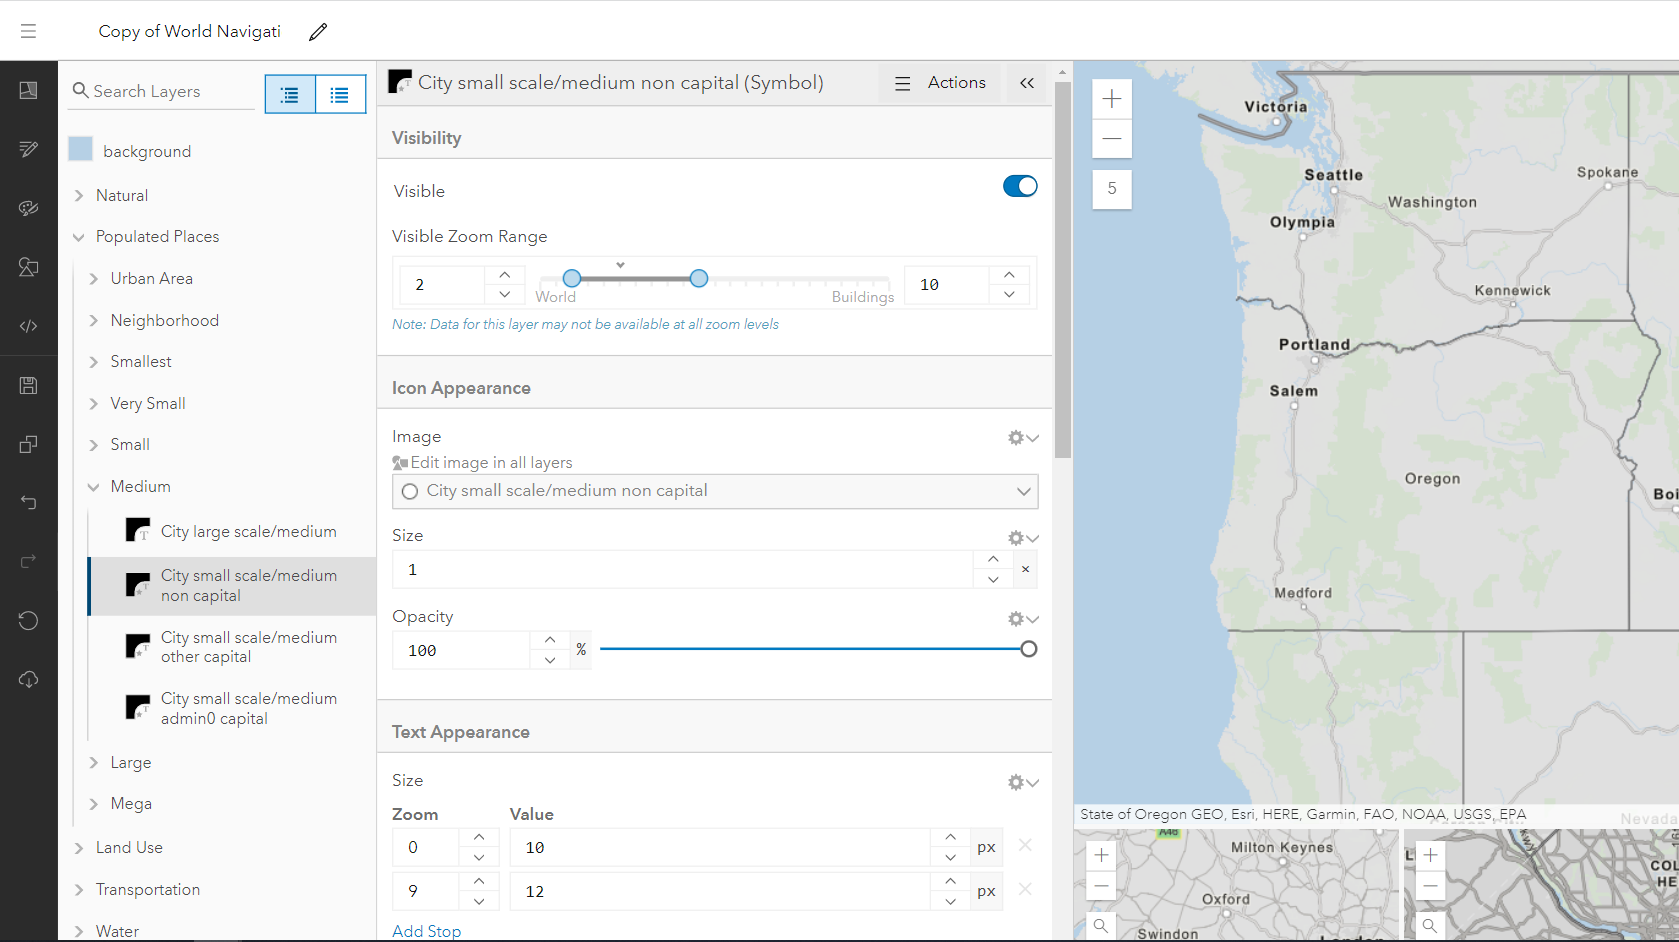This screenshot has width=1679, height=942.
Task: Zoom in on the main map
Action: tap(1112, 99)
